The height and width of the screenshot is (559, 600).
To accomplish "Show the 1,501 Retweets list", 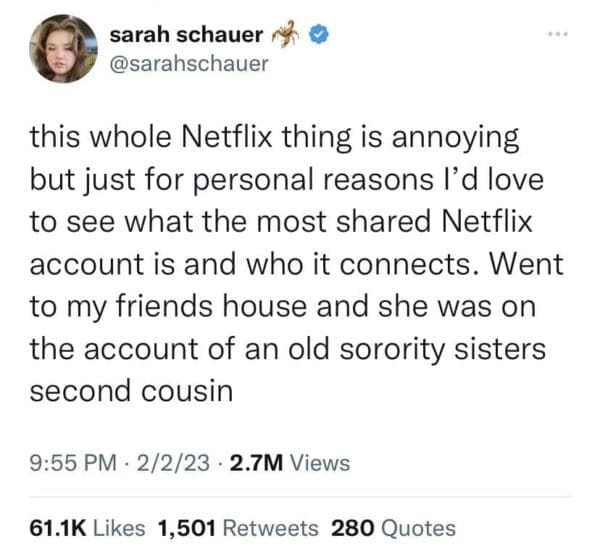I will click(238, 528).
